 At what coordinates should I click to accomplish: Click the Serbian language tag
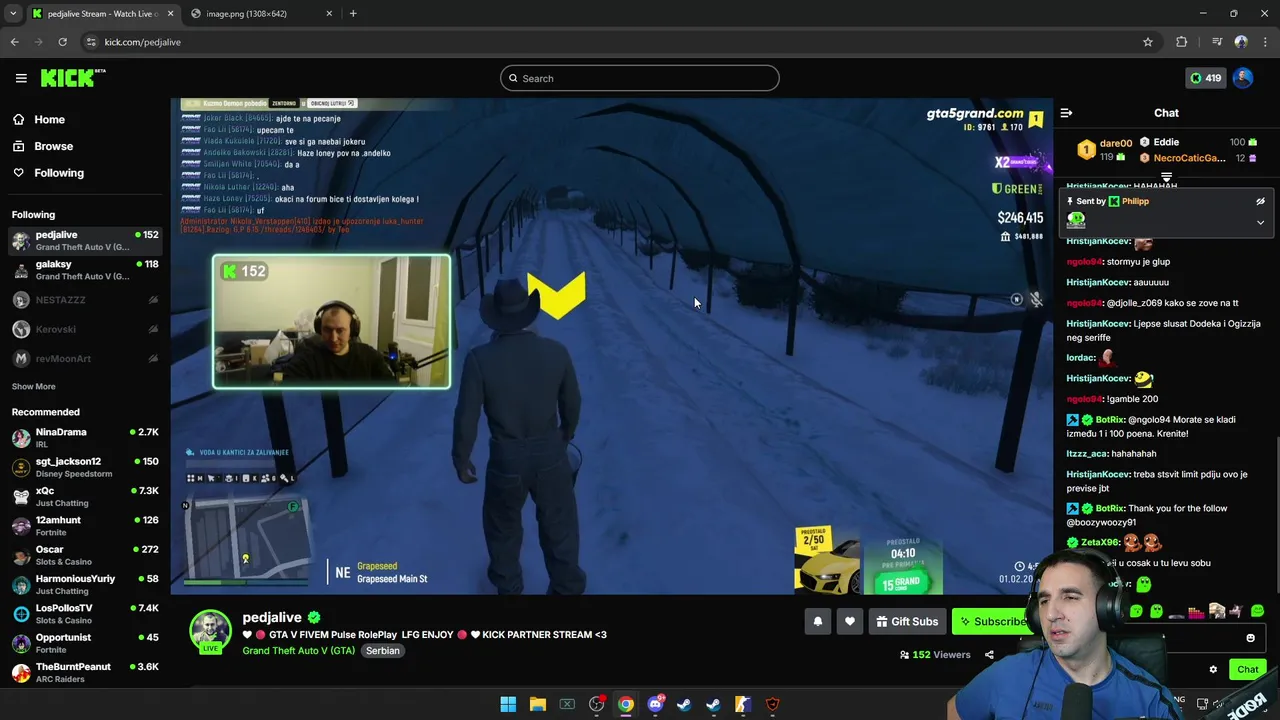(382, 651)
